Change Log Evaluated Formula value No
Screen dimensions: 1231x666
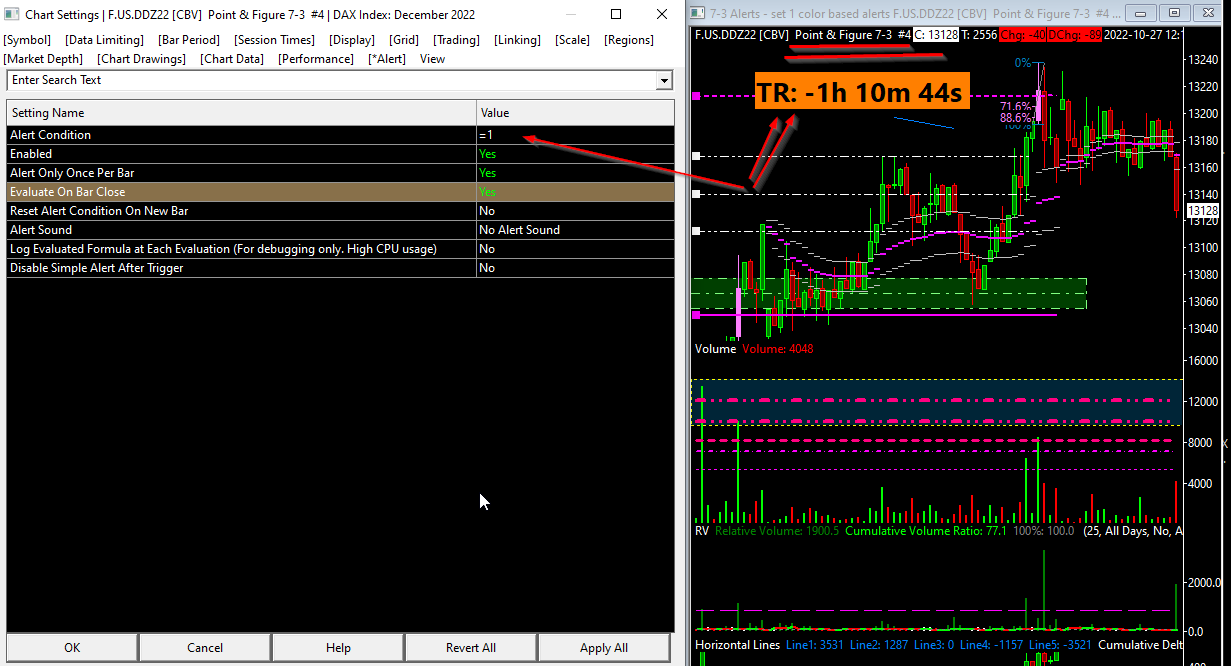click(575, 249)
